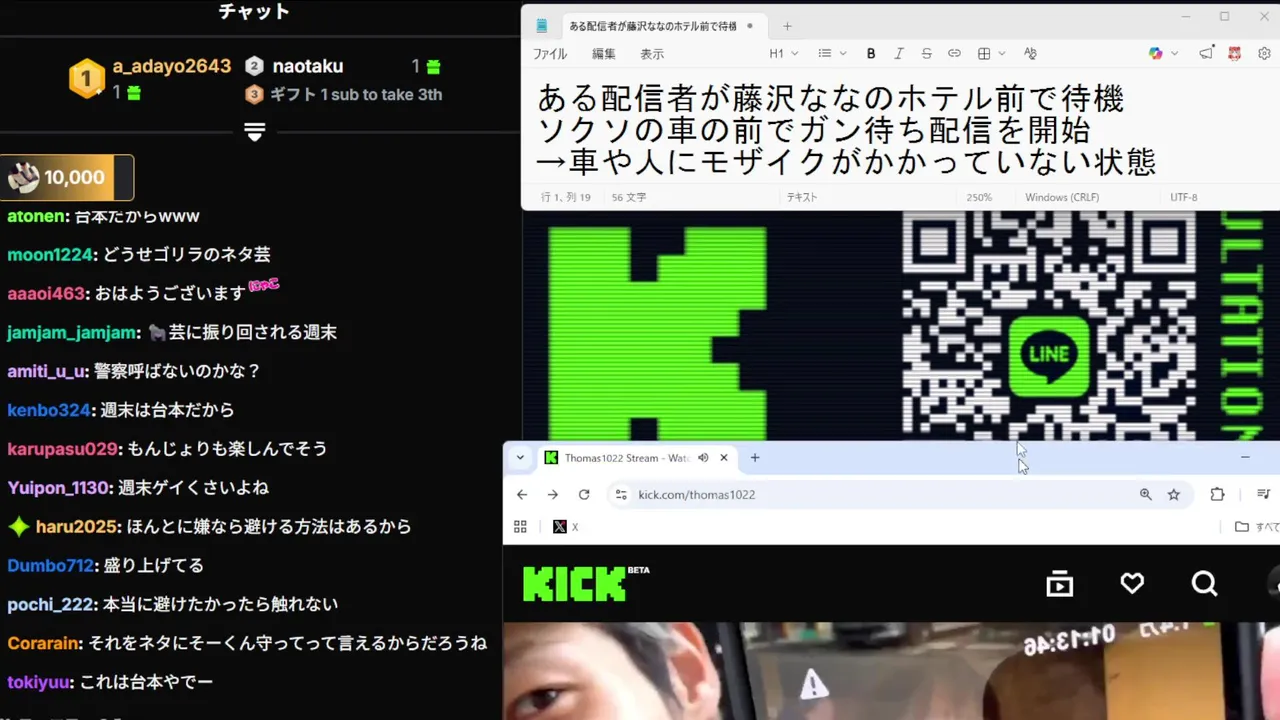Image resolution: width=1280 pixels, height=720 pixels.
Task: Click the zoom magnifier in address bar
Action: point(1145,494)
